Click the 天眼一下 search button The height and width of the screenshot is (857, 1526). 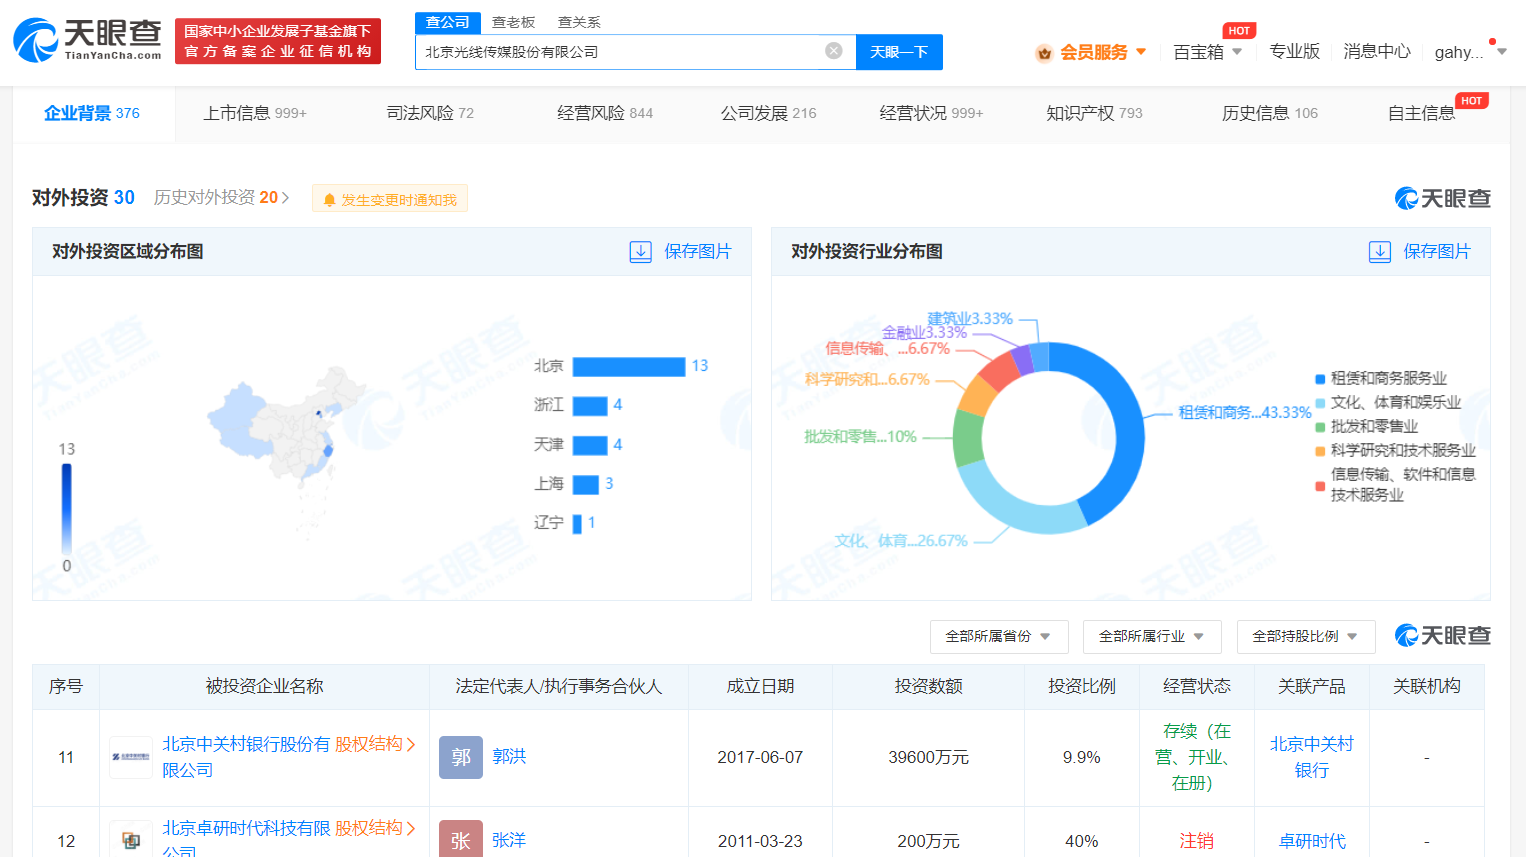(x=898, y=51)
